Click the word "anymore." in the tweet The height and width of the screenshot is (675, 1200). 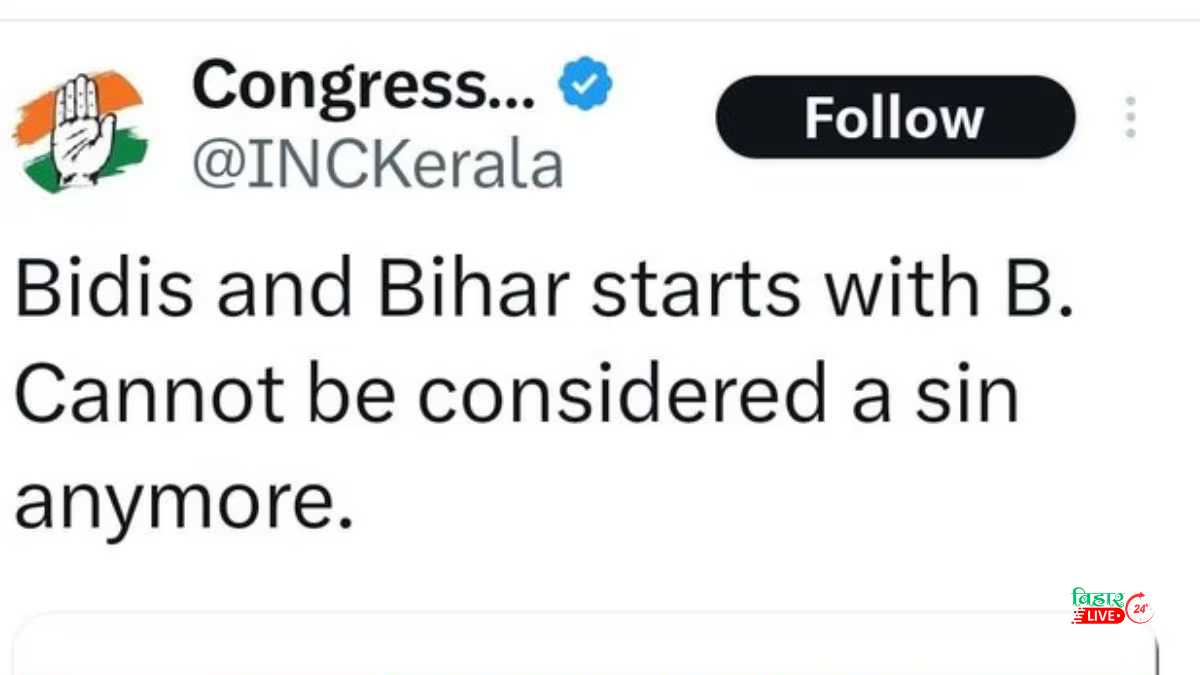click(184, 500)
